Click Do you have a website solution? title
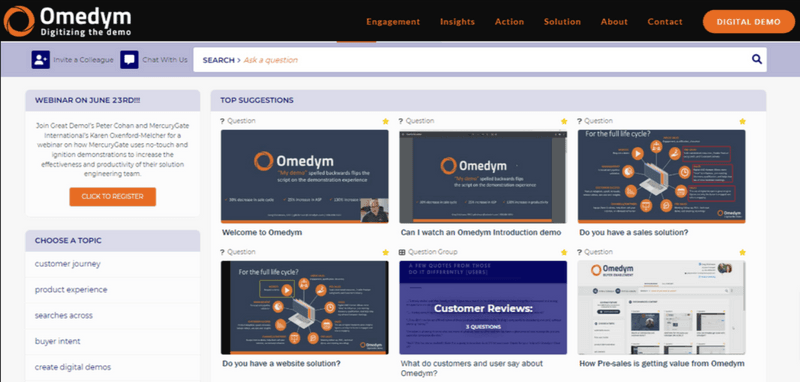 pos(282,364)
